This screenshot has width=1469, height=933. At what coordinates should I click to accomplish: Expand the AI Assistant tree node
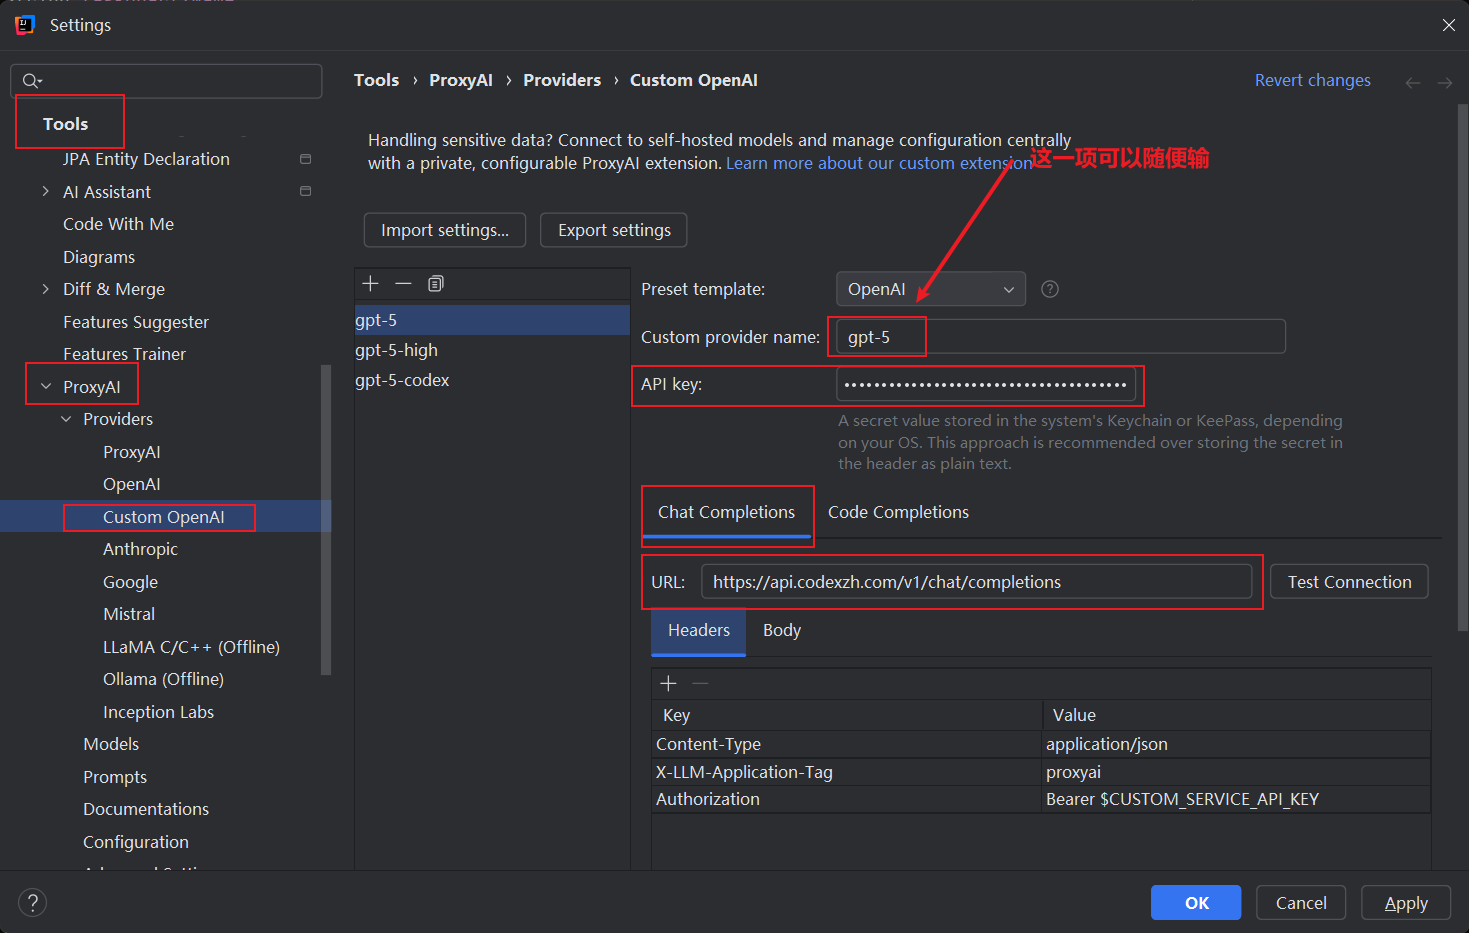click(44, 191)
